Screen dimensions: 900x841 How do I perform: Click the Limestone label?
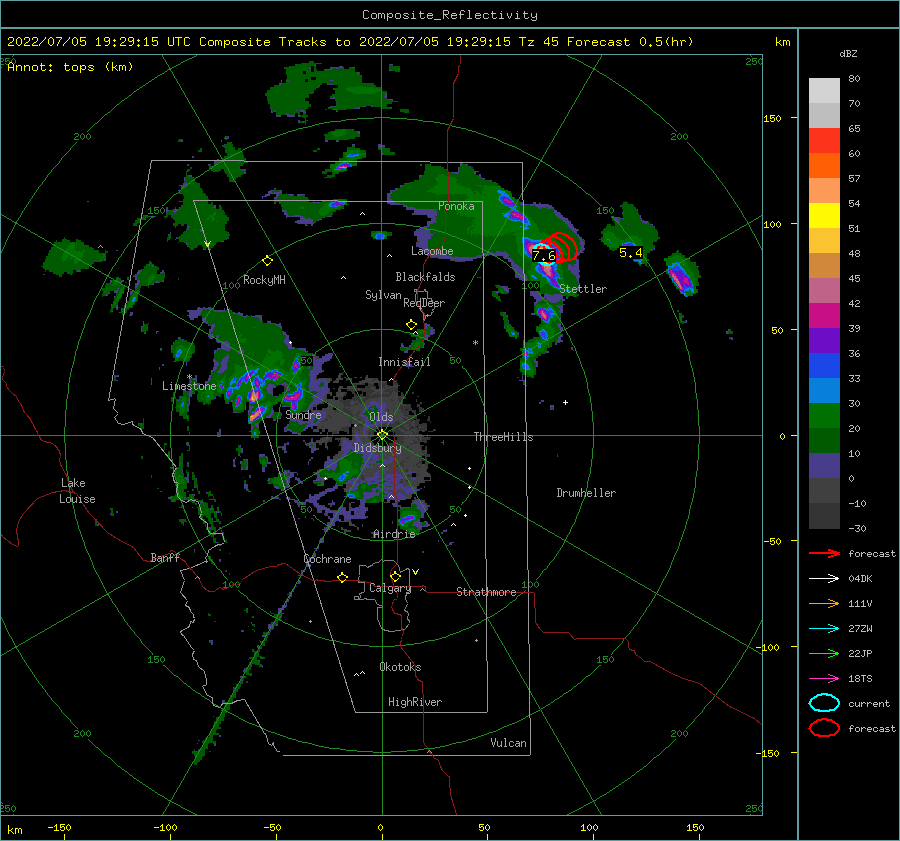189,386
